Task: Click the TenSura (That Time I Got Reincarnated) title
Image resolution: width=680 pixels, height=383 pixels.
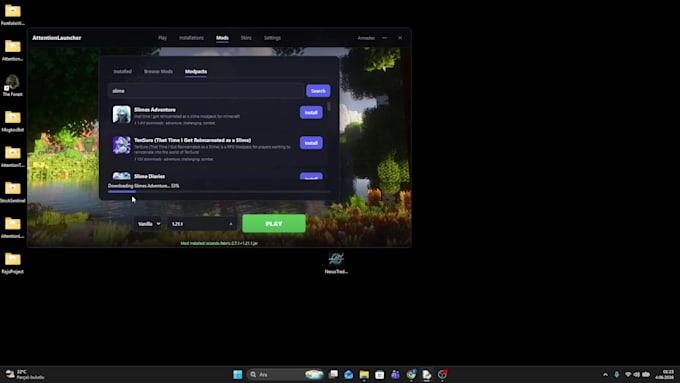Action: click(192, 140)
